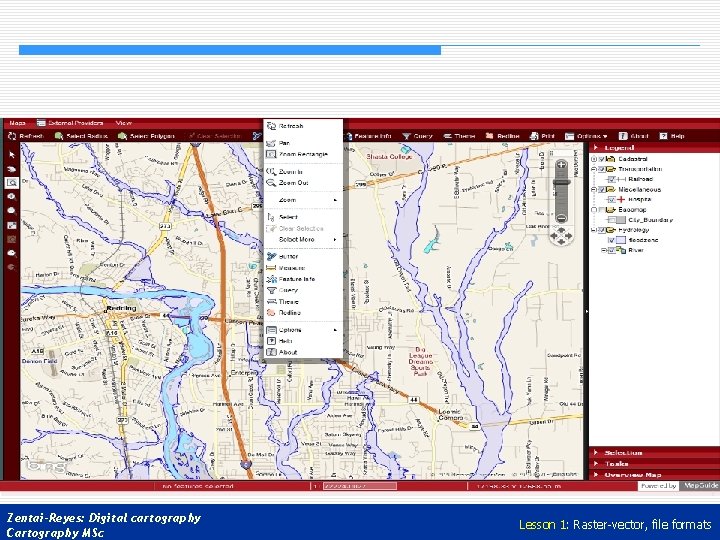
Task: Toggle the Hydrology group checkbox
Action: pyautogui.click(x=601, y=230)
